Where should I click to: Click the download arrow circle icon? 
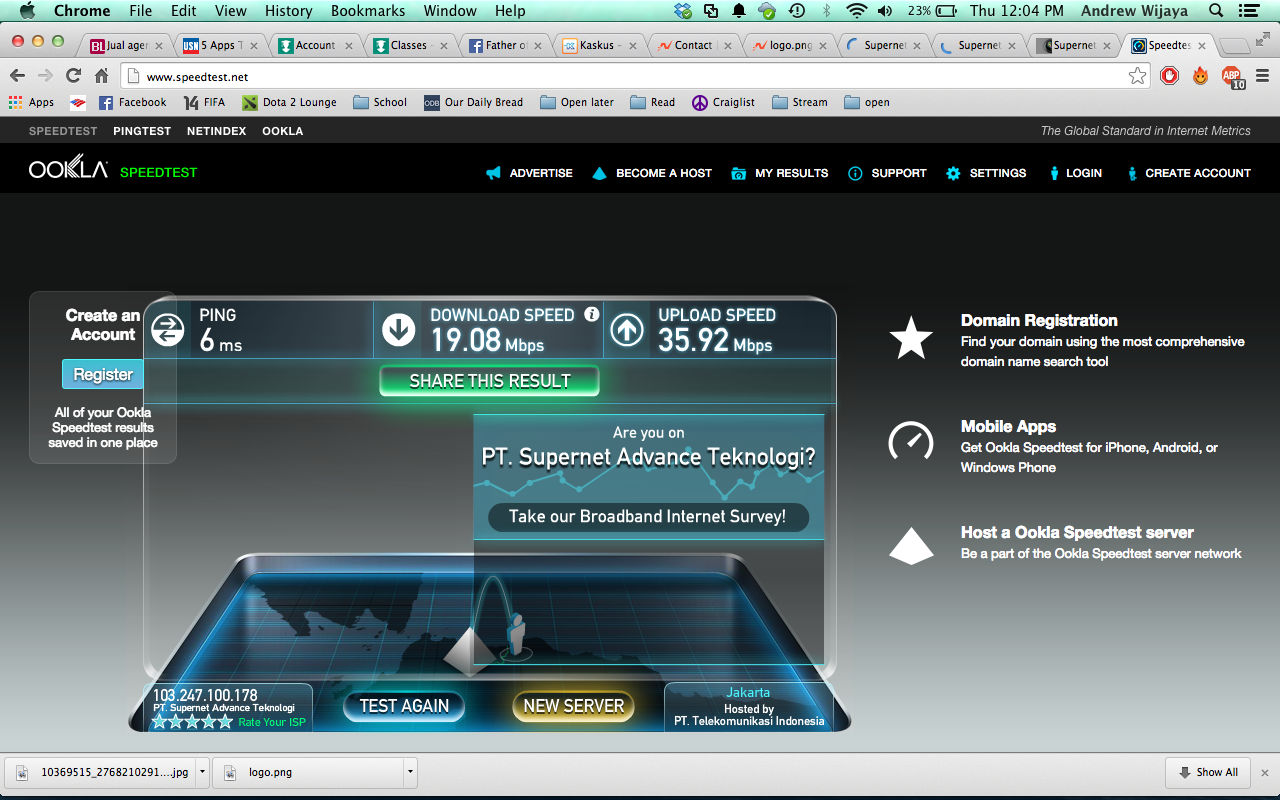pos(399,330)
